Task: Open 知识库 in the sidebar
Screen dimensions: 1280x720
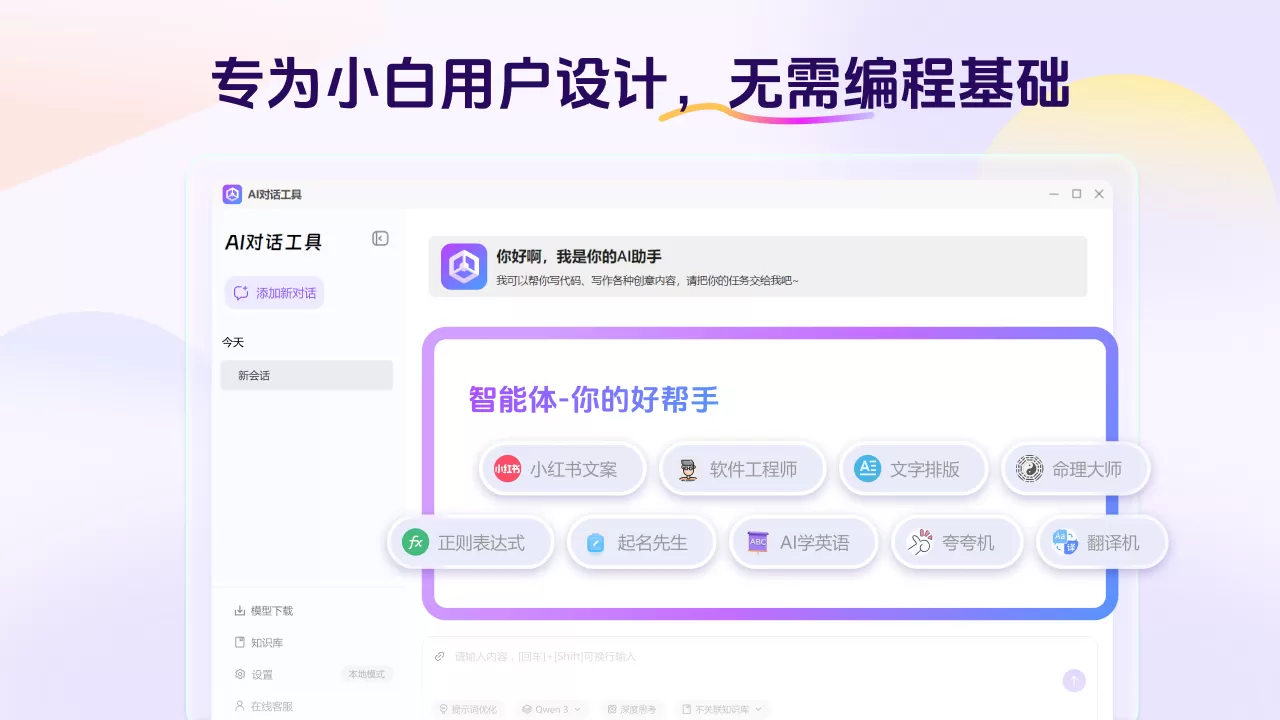Action: pyautogui.click(x=259, y=642)
